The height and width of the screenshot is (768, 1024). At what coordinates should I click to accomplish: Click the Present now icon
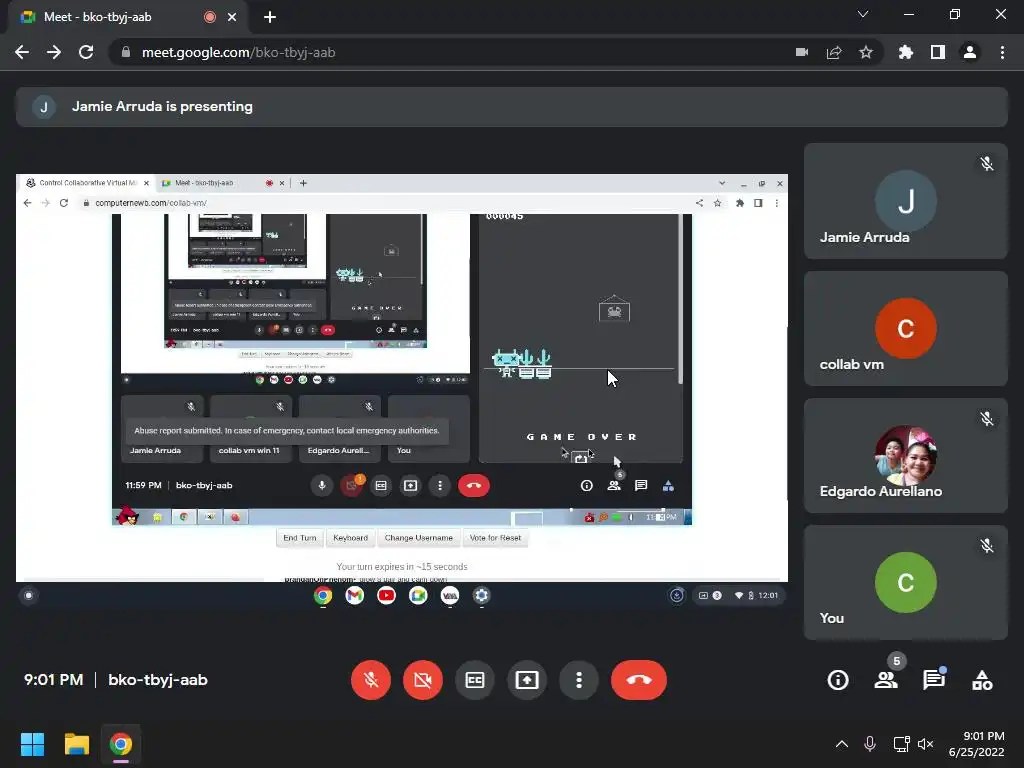[x=527, y=680]
